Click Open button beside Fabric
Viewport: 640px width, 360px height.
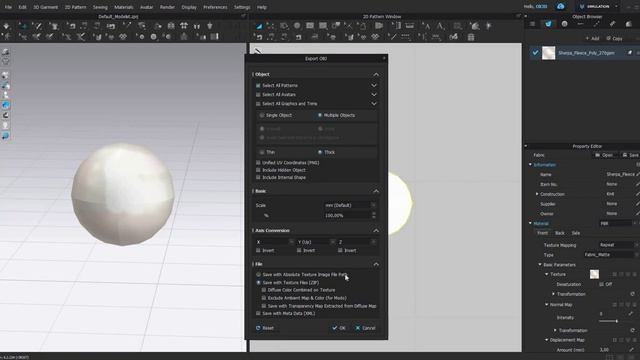[604, 155]
